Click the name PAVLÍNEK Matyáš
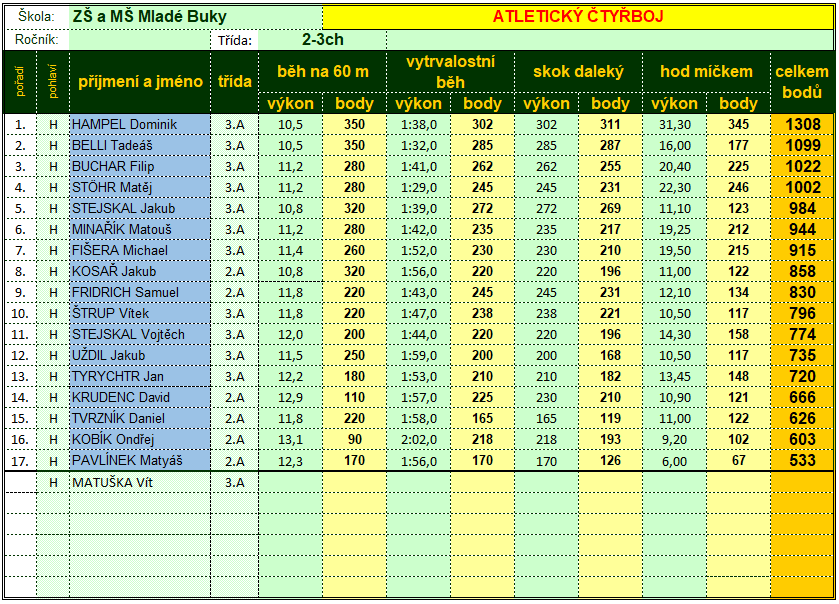Image resolution: width=839 pixels, height=604 pixels. (x=127, y=461)
